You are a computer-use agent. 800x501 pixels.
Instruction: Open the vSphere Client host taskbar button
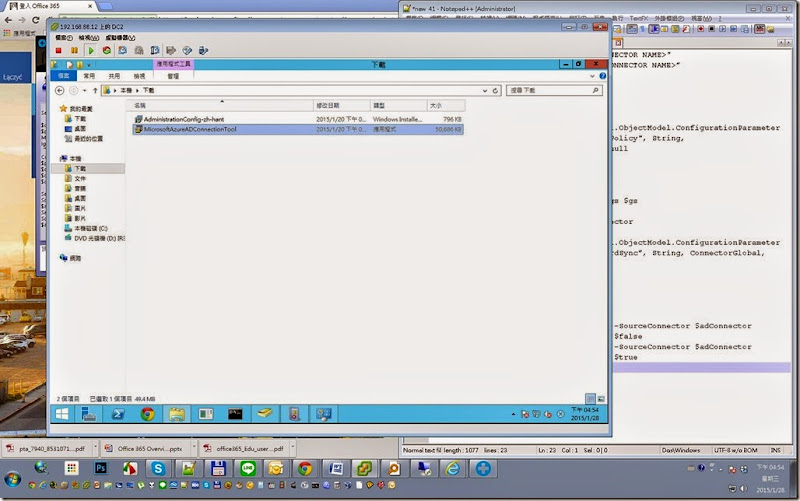364,468
